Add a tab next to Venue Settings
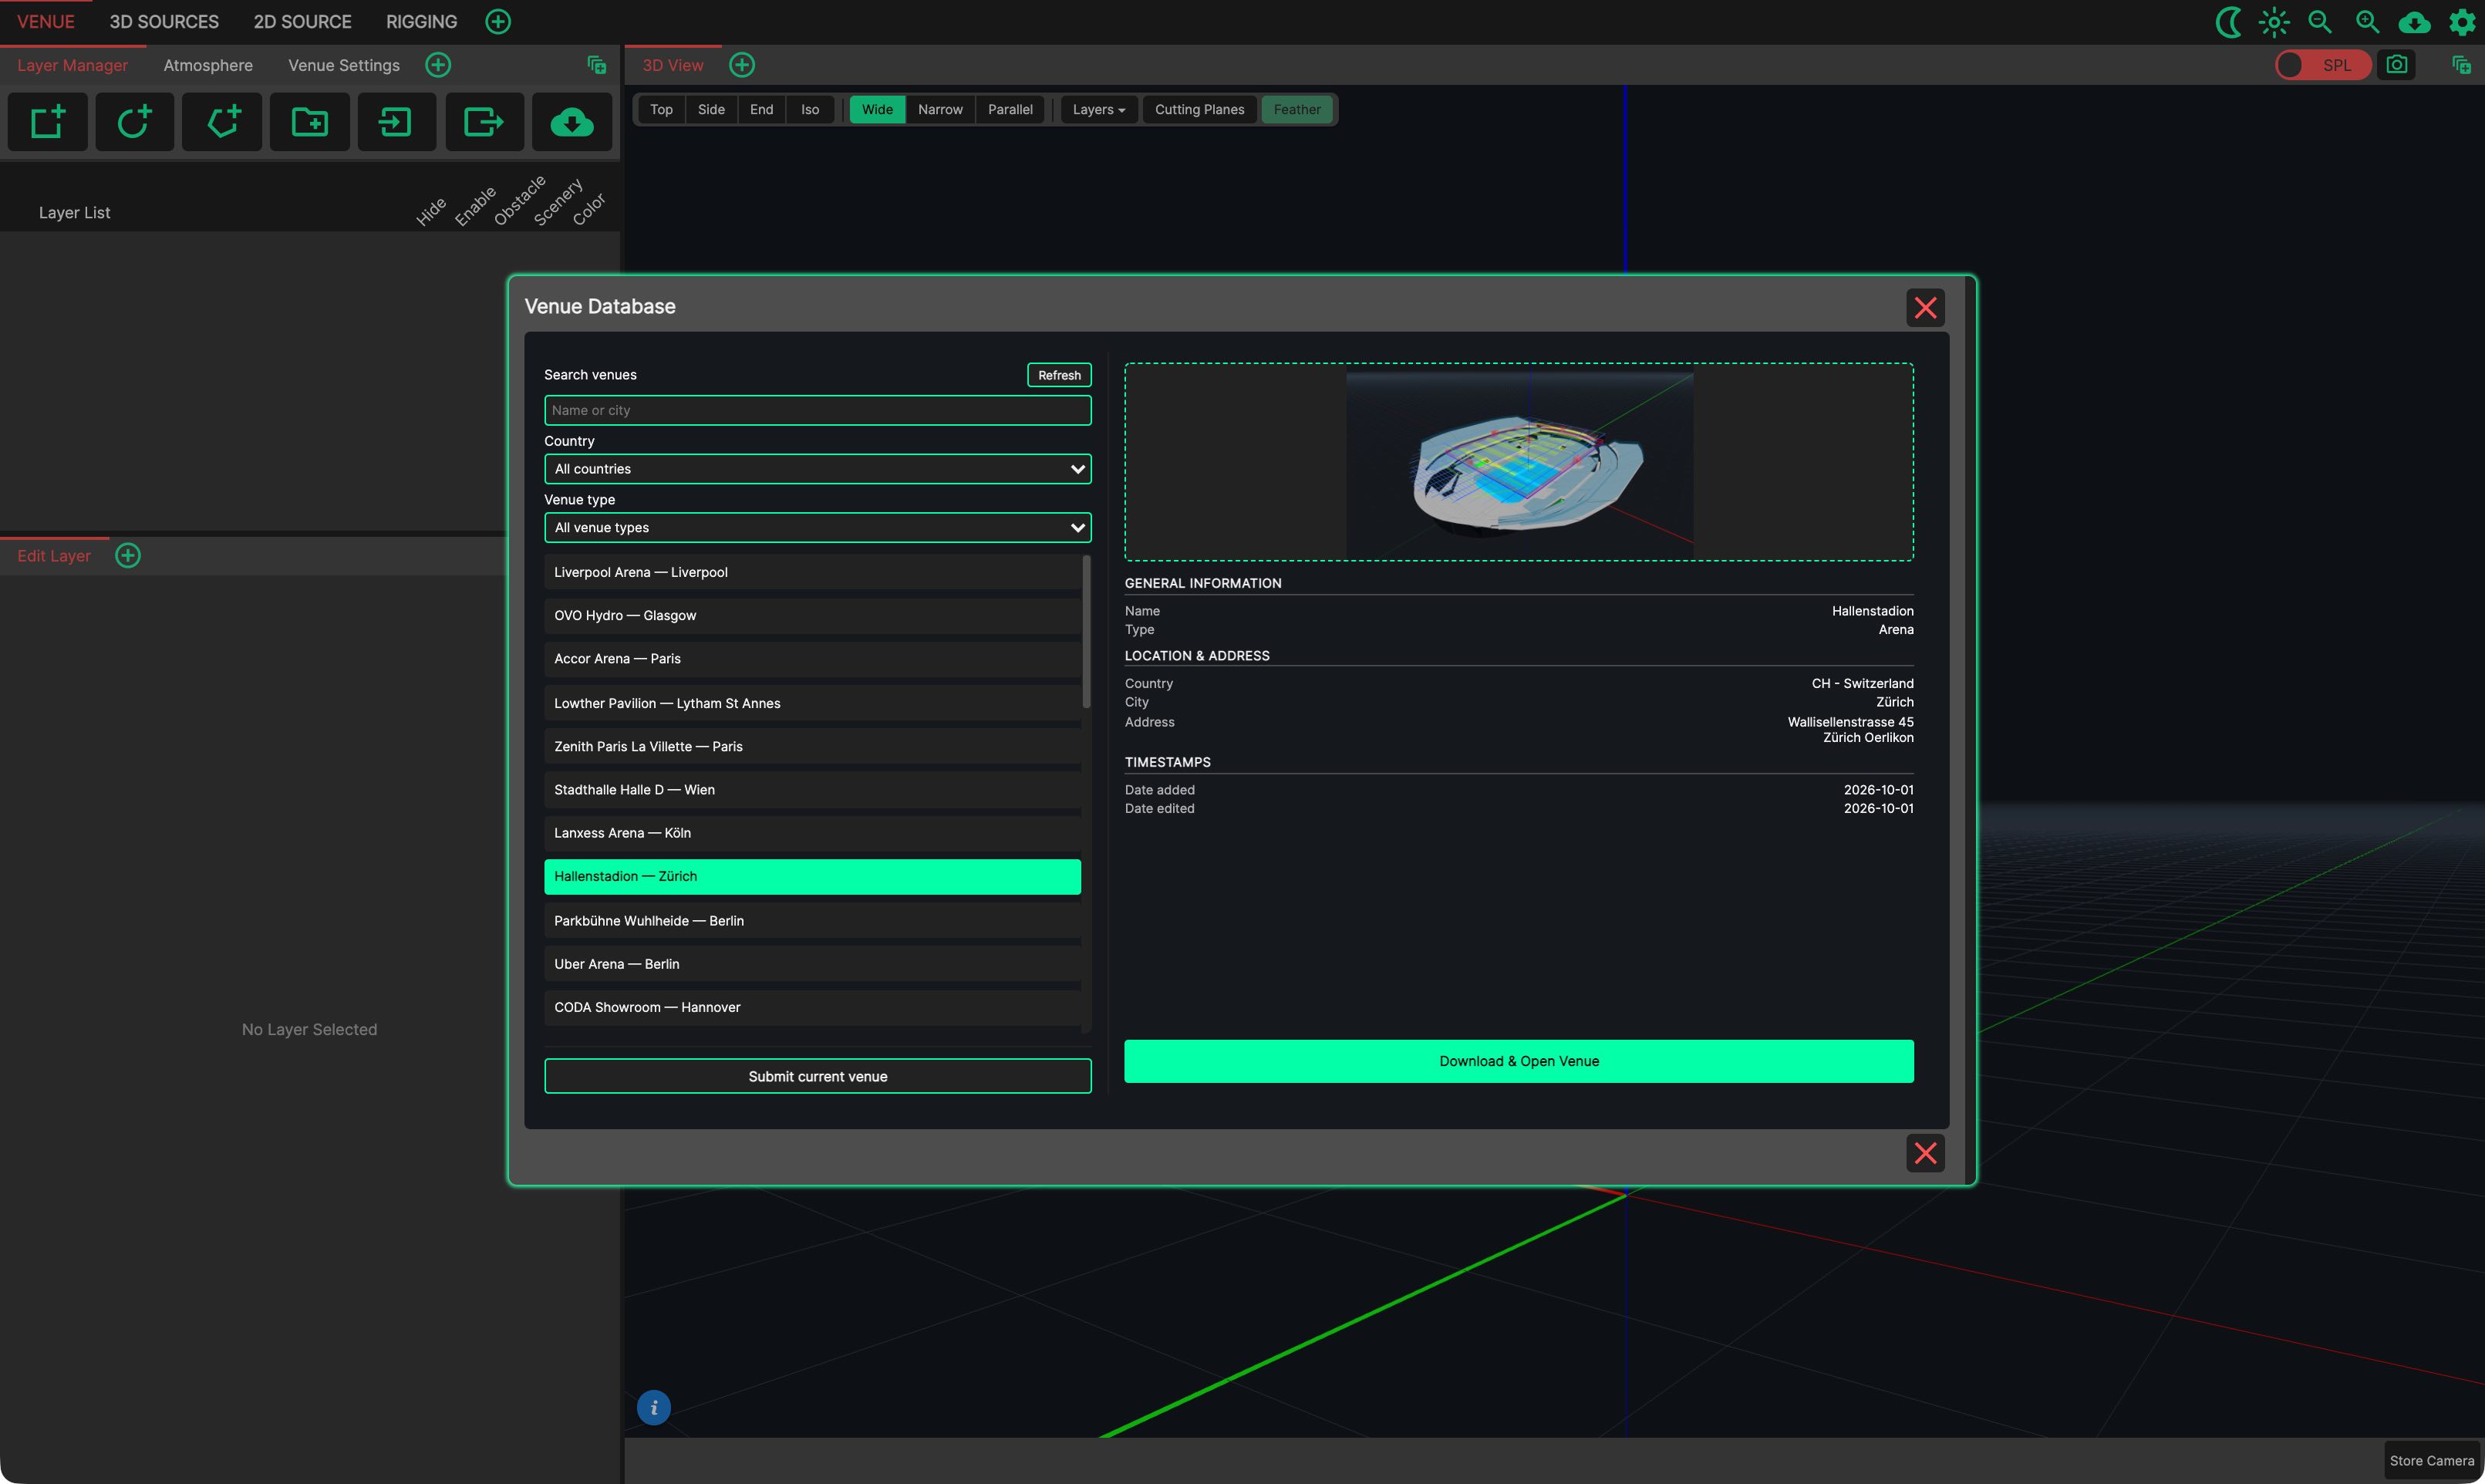Image resolution: width=2485 pixels, height=1484 pixels. point(438,65)
